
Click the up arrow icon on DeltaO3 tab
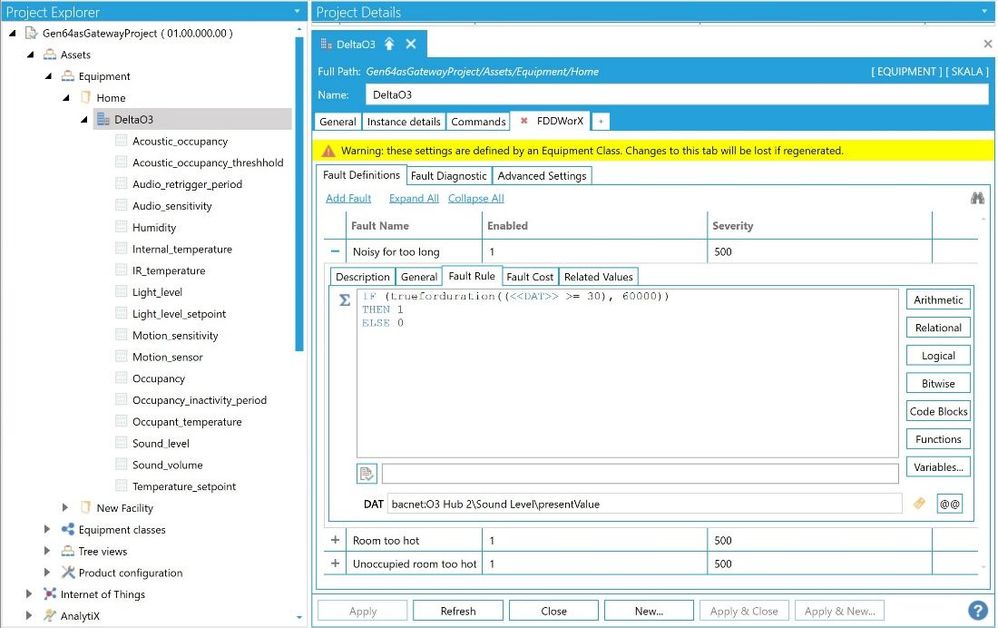[x=390, y=44]
